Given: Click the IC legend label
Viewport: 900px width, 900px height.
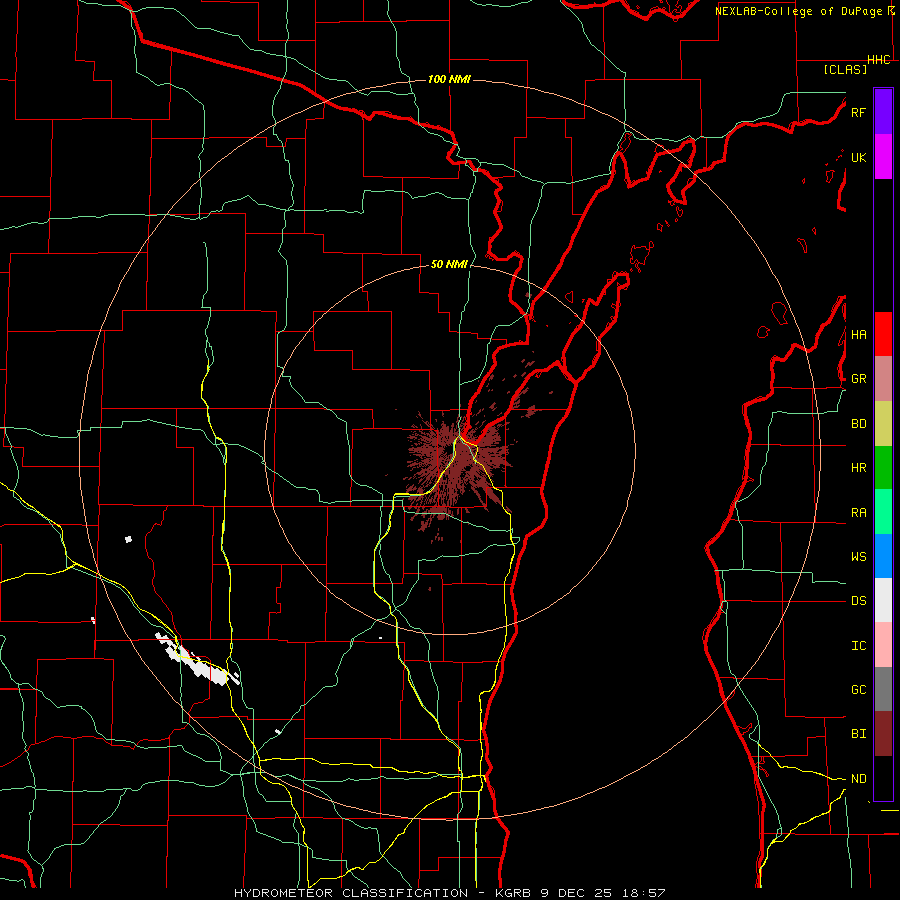Looking at the screenshot, I should 858,646.
